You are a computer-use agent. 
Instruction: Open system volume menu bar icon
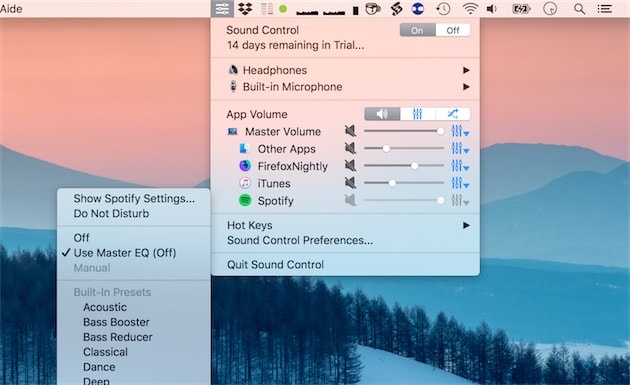pos(492,9)
